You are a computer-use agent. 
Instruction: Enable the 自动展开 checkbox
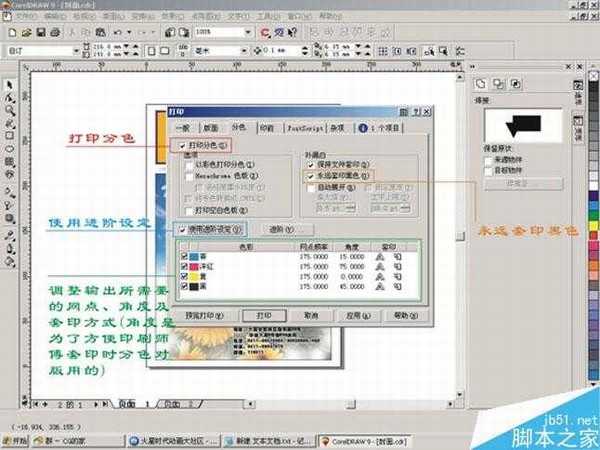click(x=311, y=188)
